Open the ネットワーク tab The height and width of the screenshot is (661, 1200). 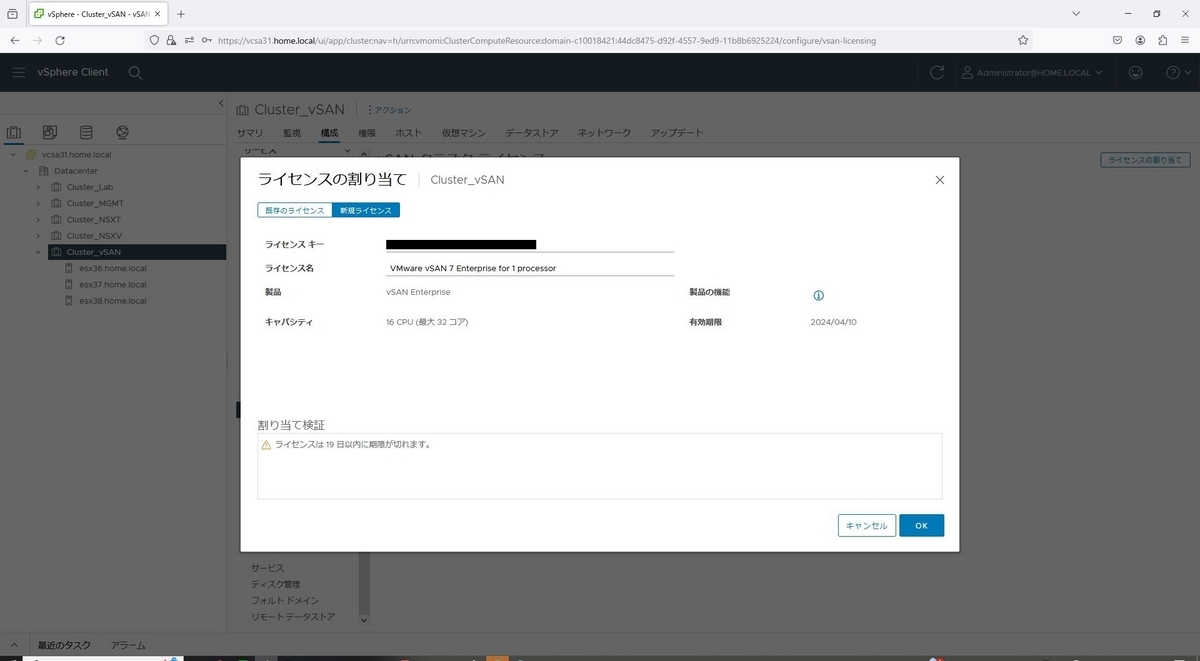click(604, 133)
